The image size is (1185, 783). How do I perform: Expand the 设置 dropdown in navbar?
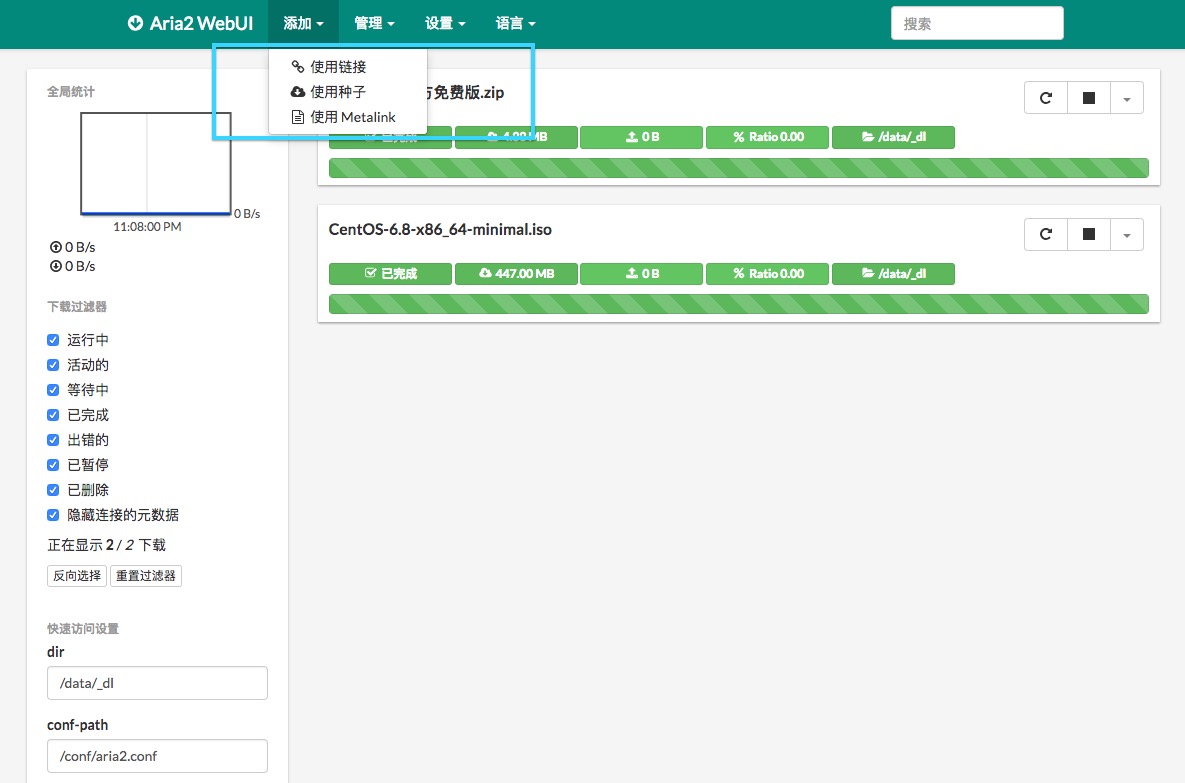pyautogui.click(x=445, y=23)
